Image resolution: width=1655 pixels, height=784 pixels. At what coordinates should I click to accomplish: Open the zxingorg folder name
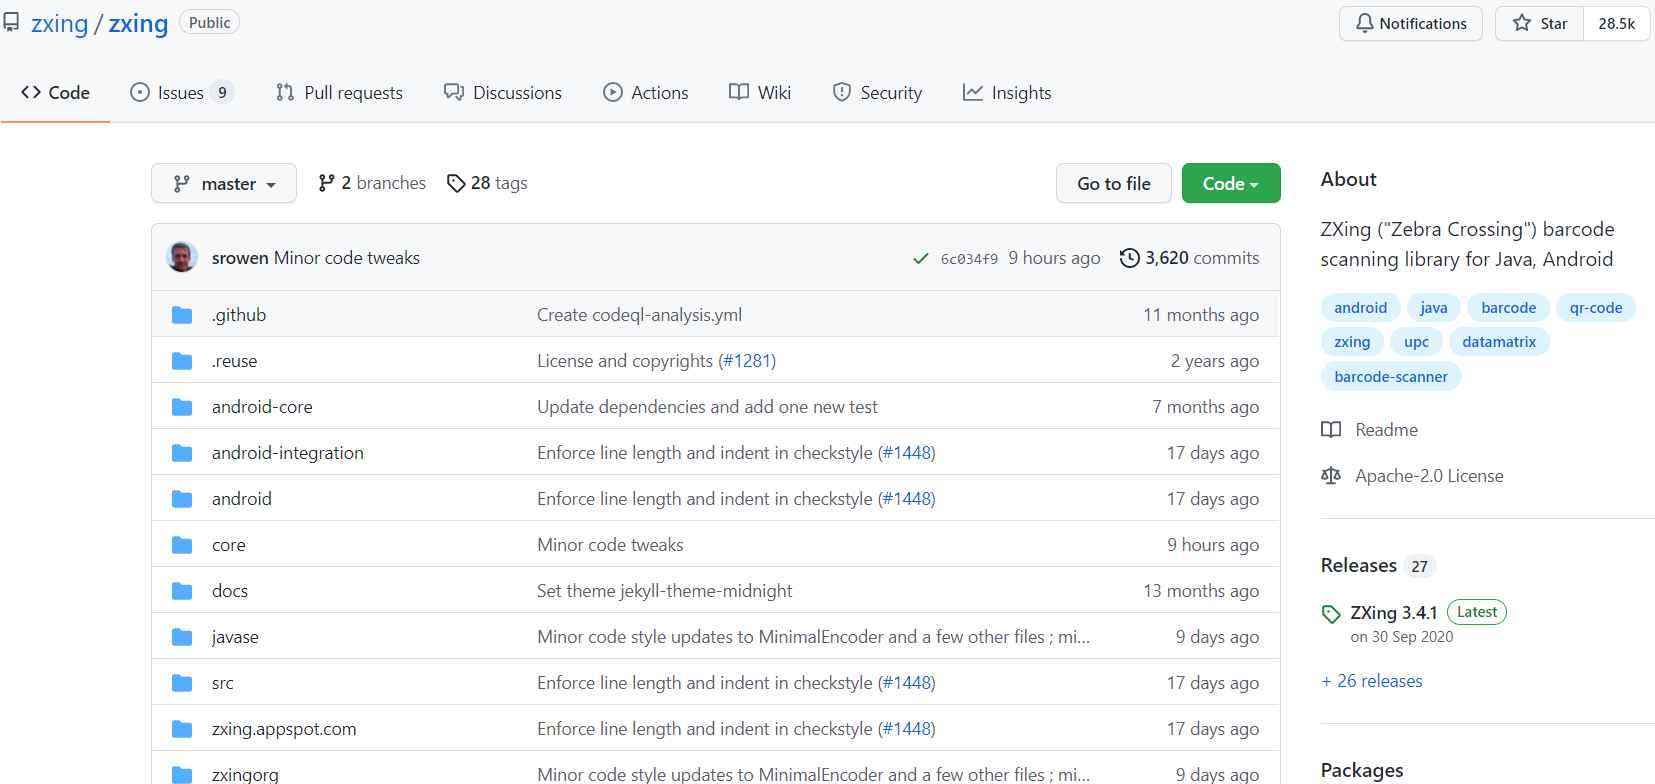[245, 774]
